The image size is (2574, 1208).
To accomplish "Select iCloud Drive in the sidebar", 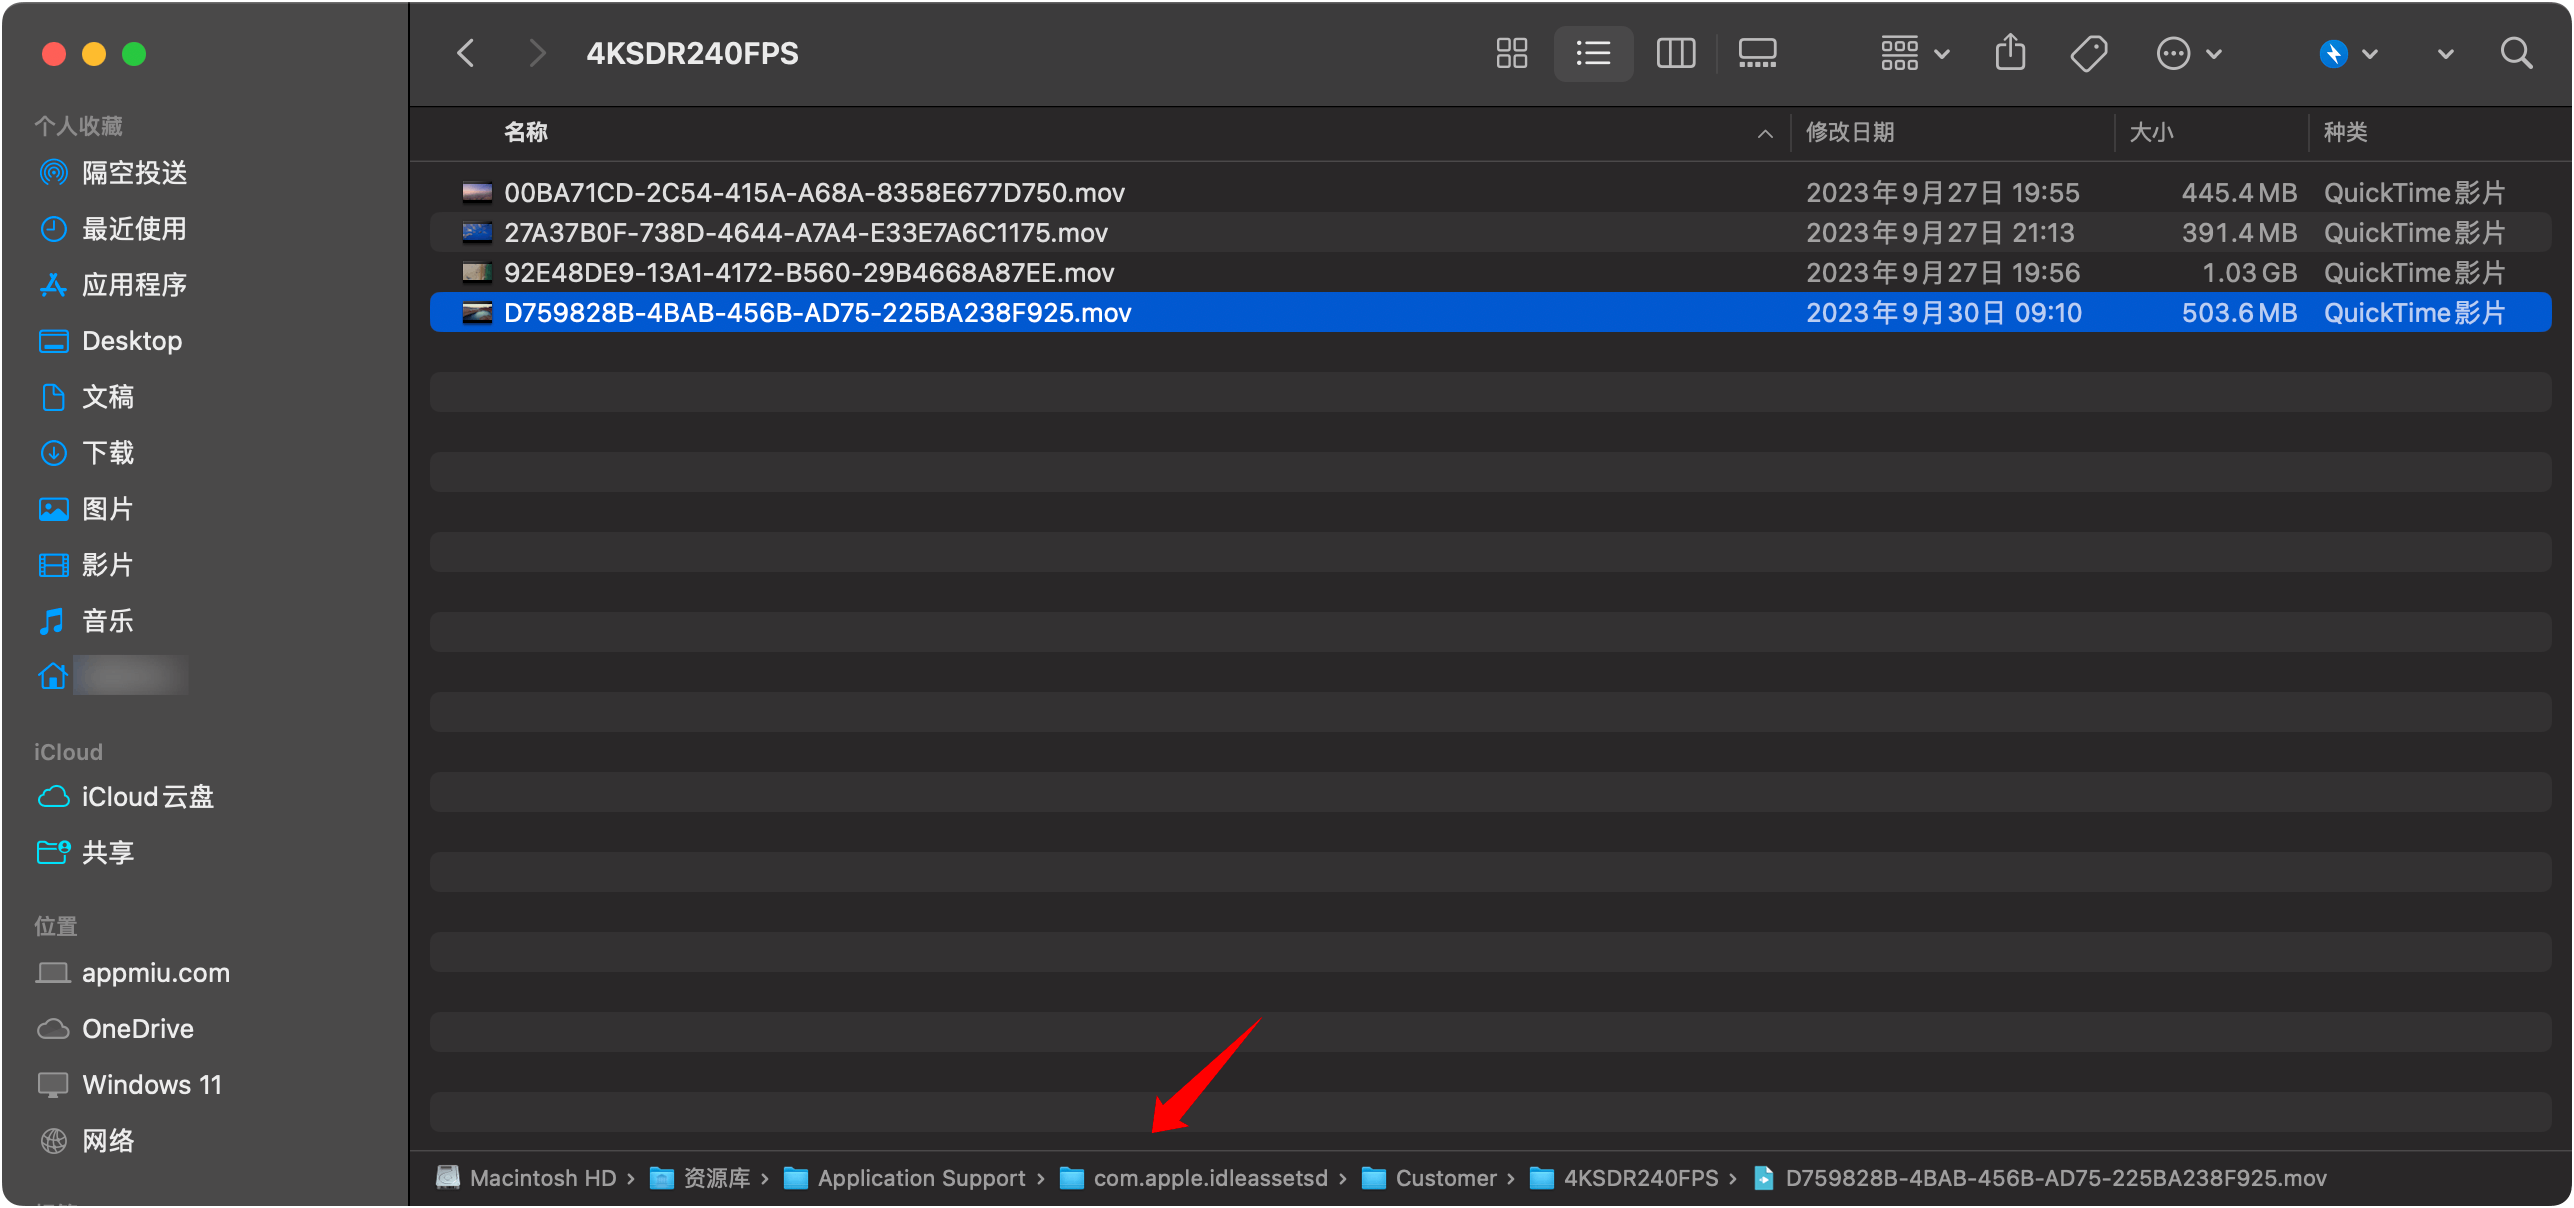I will 147,797.
